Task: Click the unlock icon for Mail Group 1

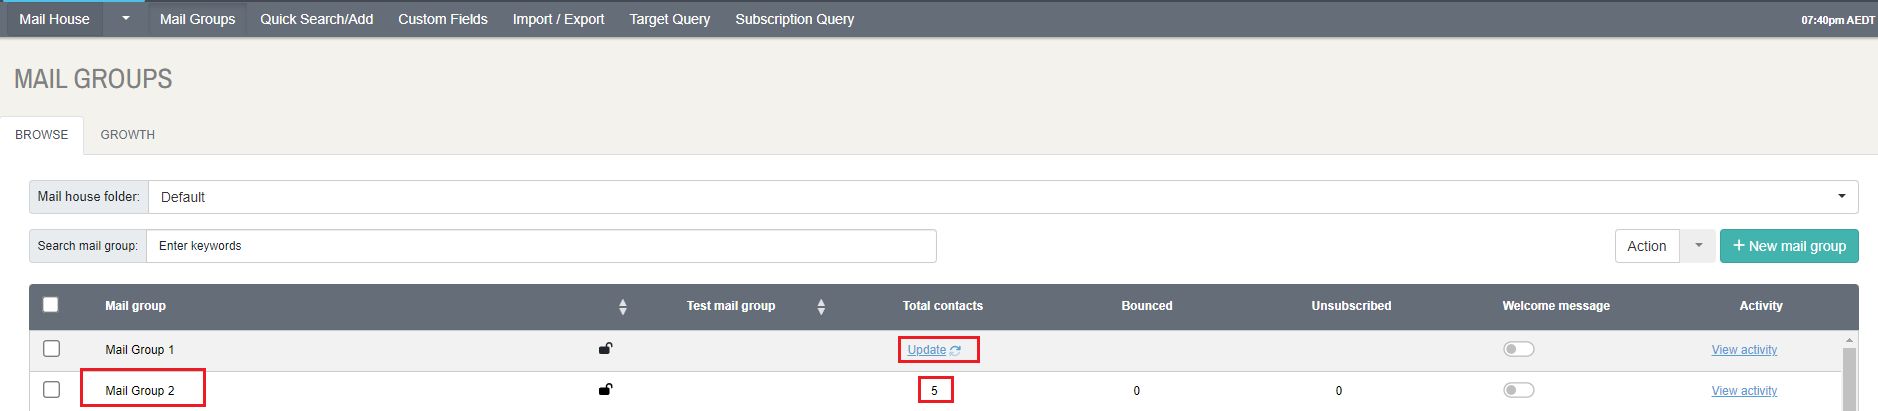Action: (605, 349)
